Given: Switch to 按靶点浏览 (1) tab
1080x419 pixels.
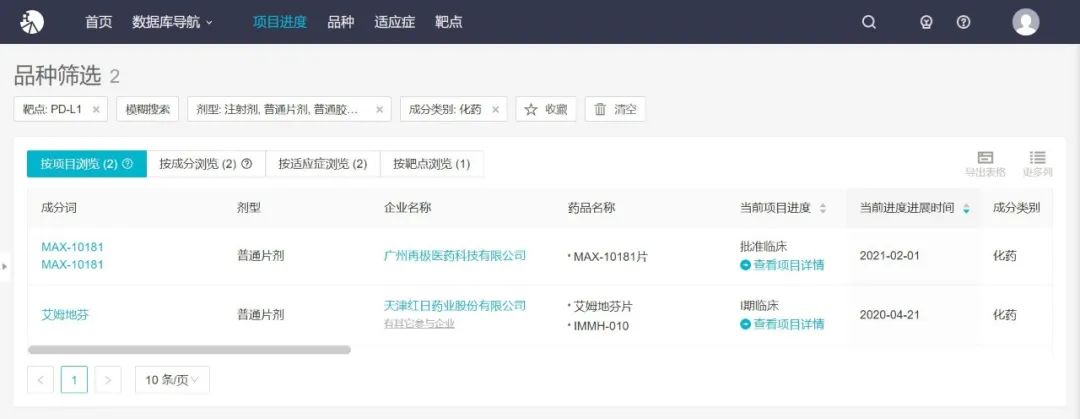Looking at the screenshot, I should coord(432,164).
